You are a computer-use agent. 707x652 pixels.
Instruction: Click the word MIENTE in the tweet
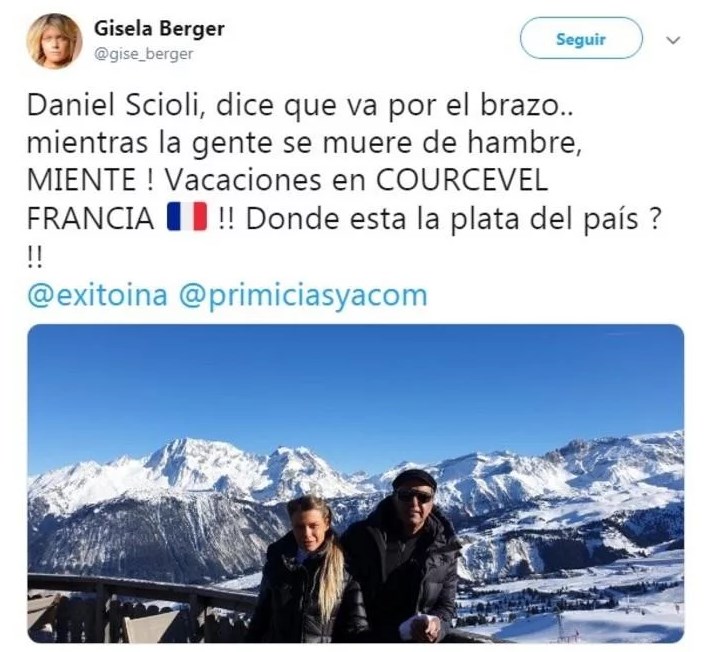click(82, 179)
